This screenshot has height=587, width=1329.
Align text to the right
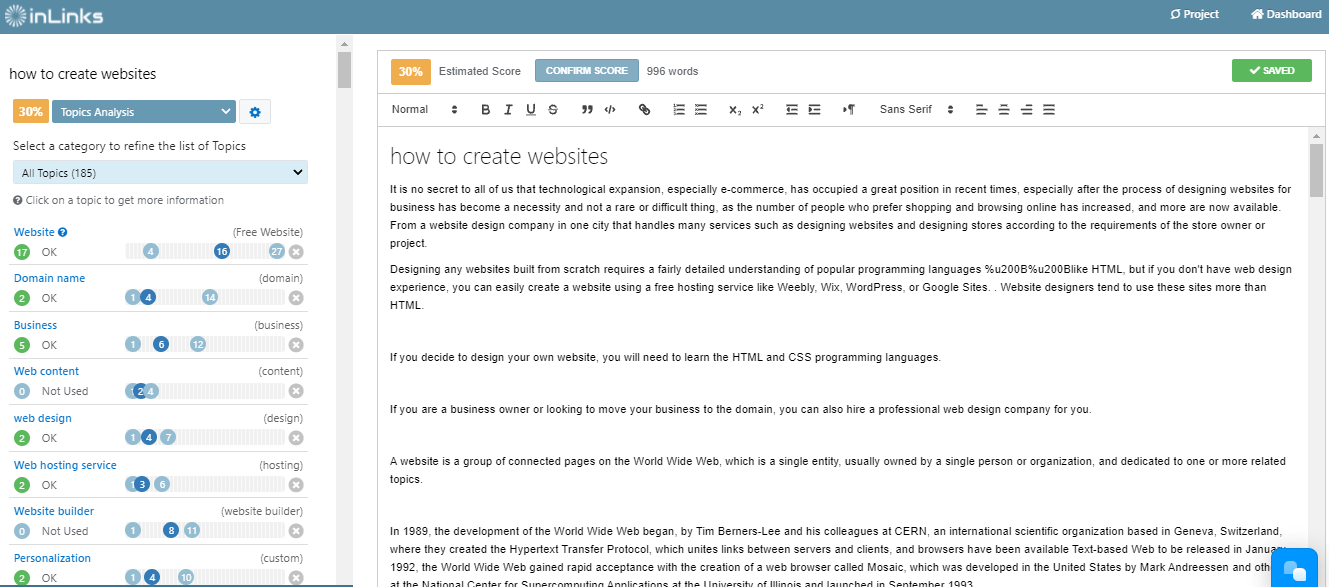(1026, 110)
